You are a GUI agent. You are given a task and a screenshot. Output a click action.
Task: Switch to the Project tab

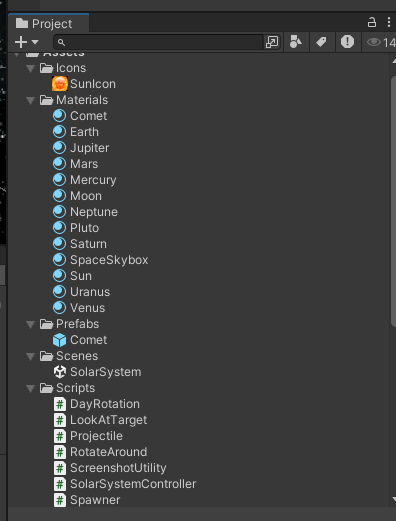pos(44,24)
